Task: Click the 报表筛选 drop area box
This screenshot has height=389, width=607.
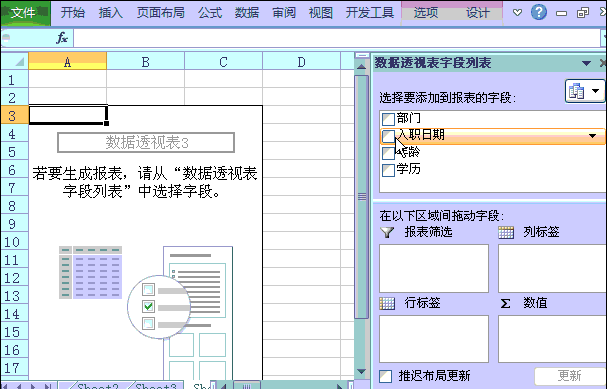Action: [x=434, y=268]
